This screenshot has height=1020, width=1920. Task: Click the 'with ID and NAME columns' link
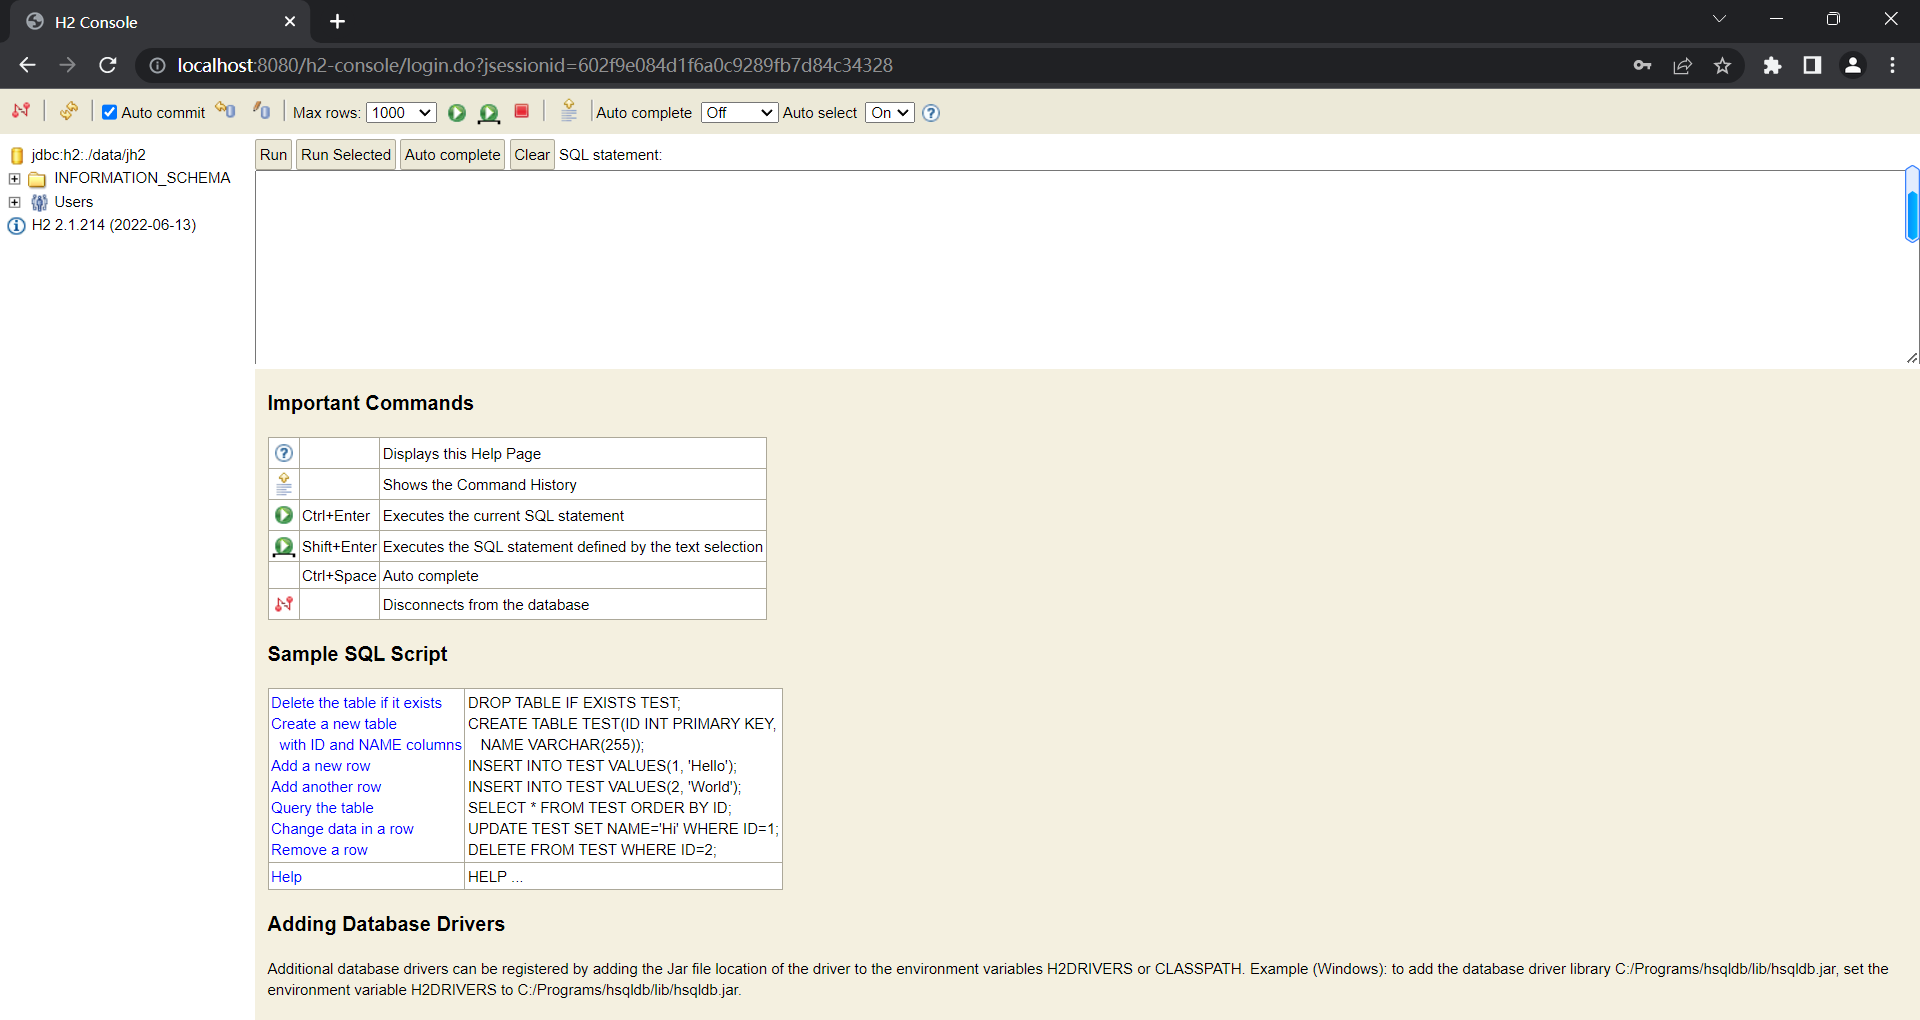pyautogui.click(x=370, y=745)
